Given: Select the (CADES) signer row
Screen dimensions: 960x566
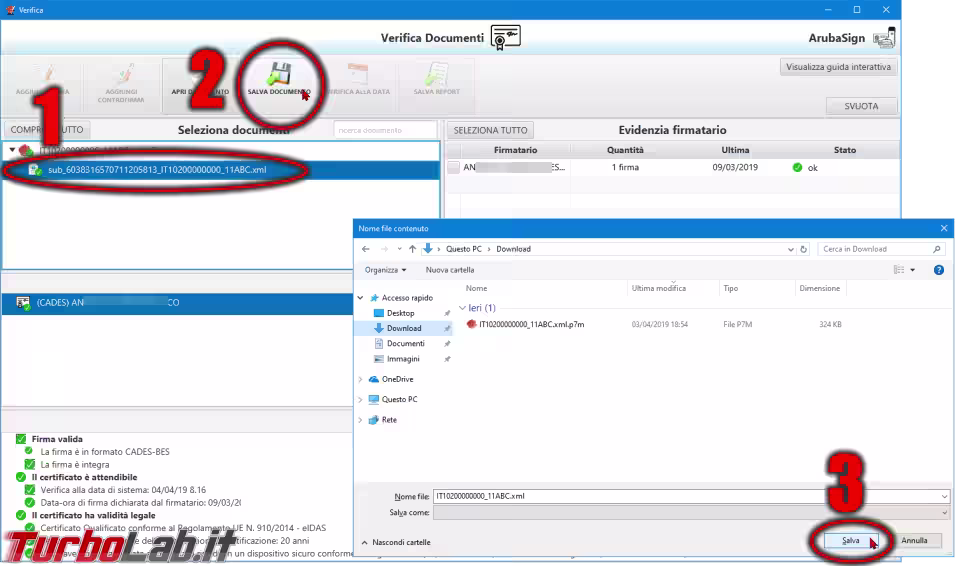Looking at the screenshot, I should point(178,303).
